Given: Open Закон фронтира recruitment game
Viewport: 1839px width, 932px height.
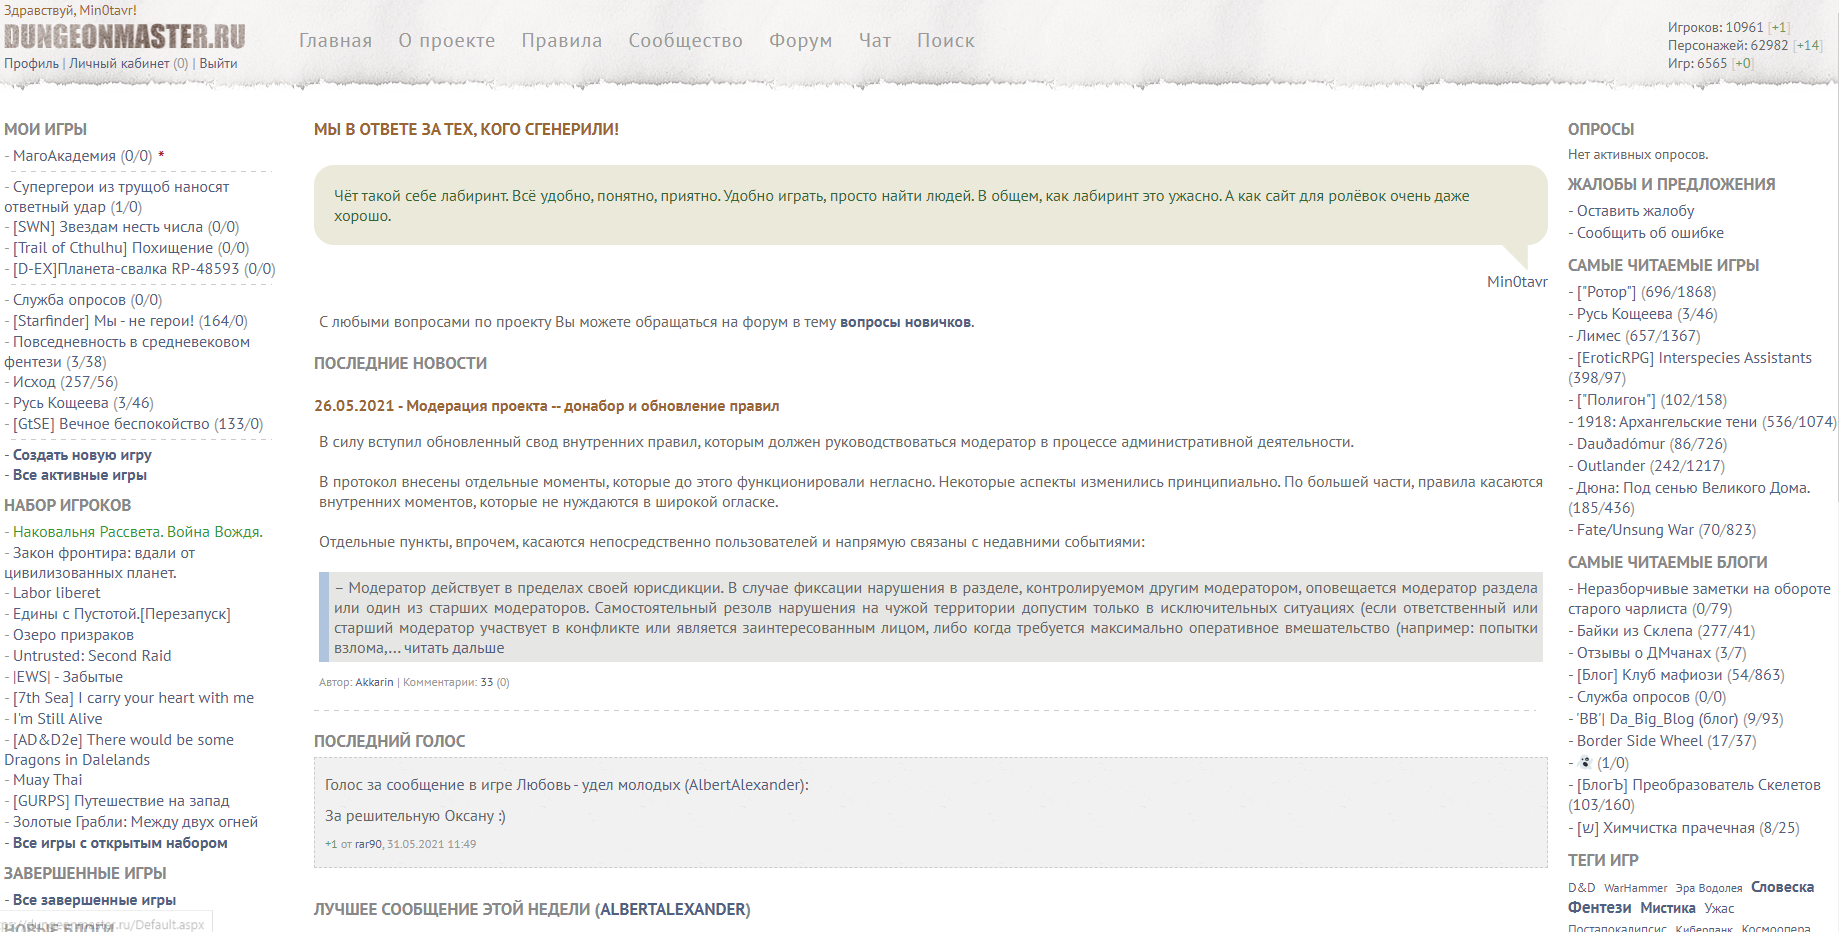Looking at the screenshot, I should click(100, 563).
